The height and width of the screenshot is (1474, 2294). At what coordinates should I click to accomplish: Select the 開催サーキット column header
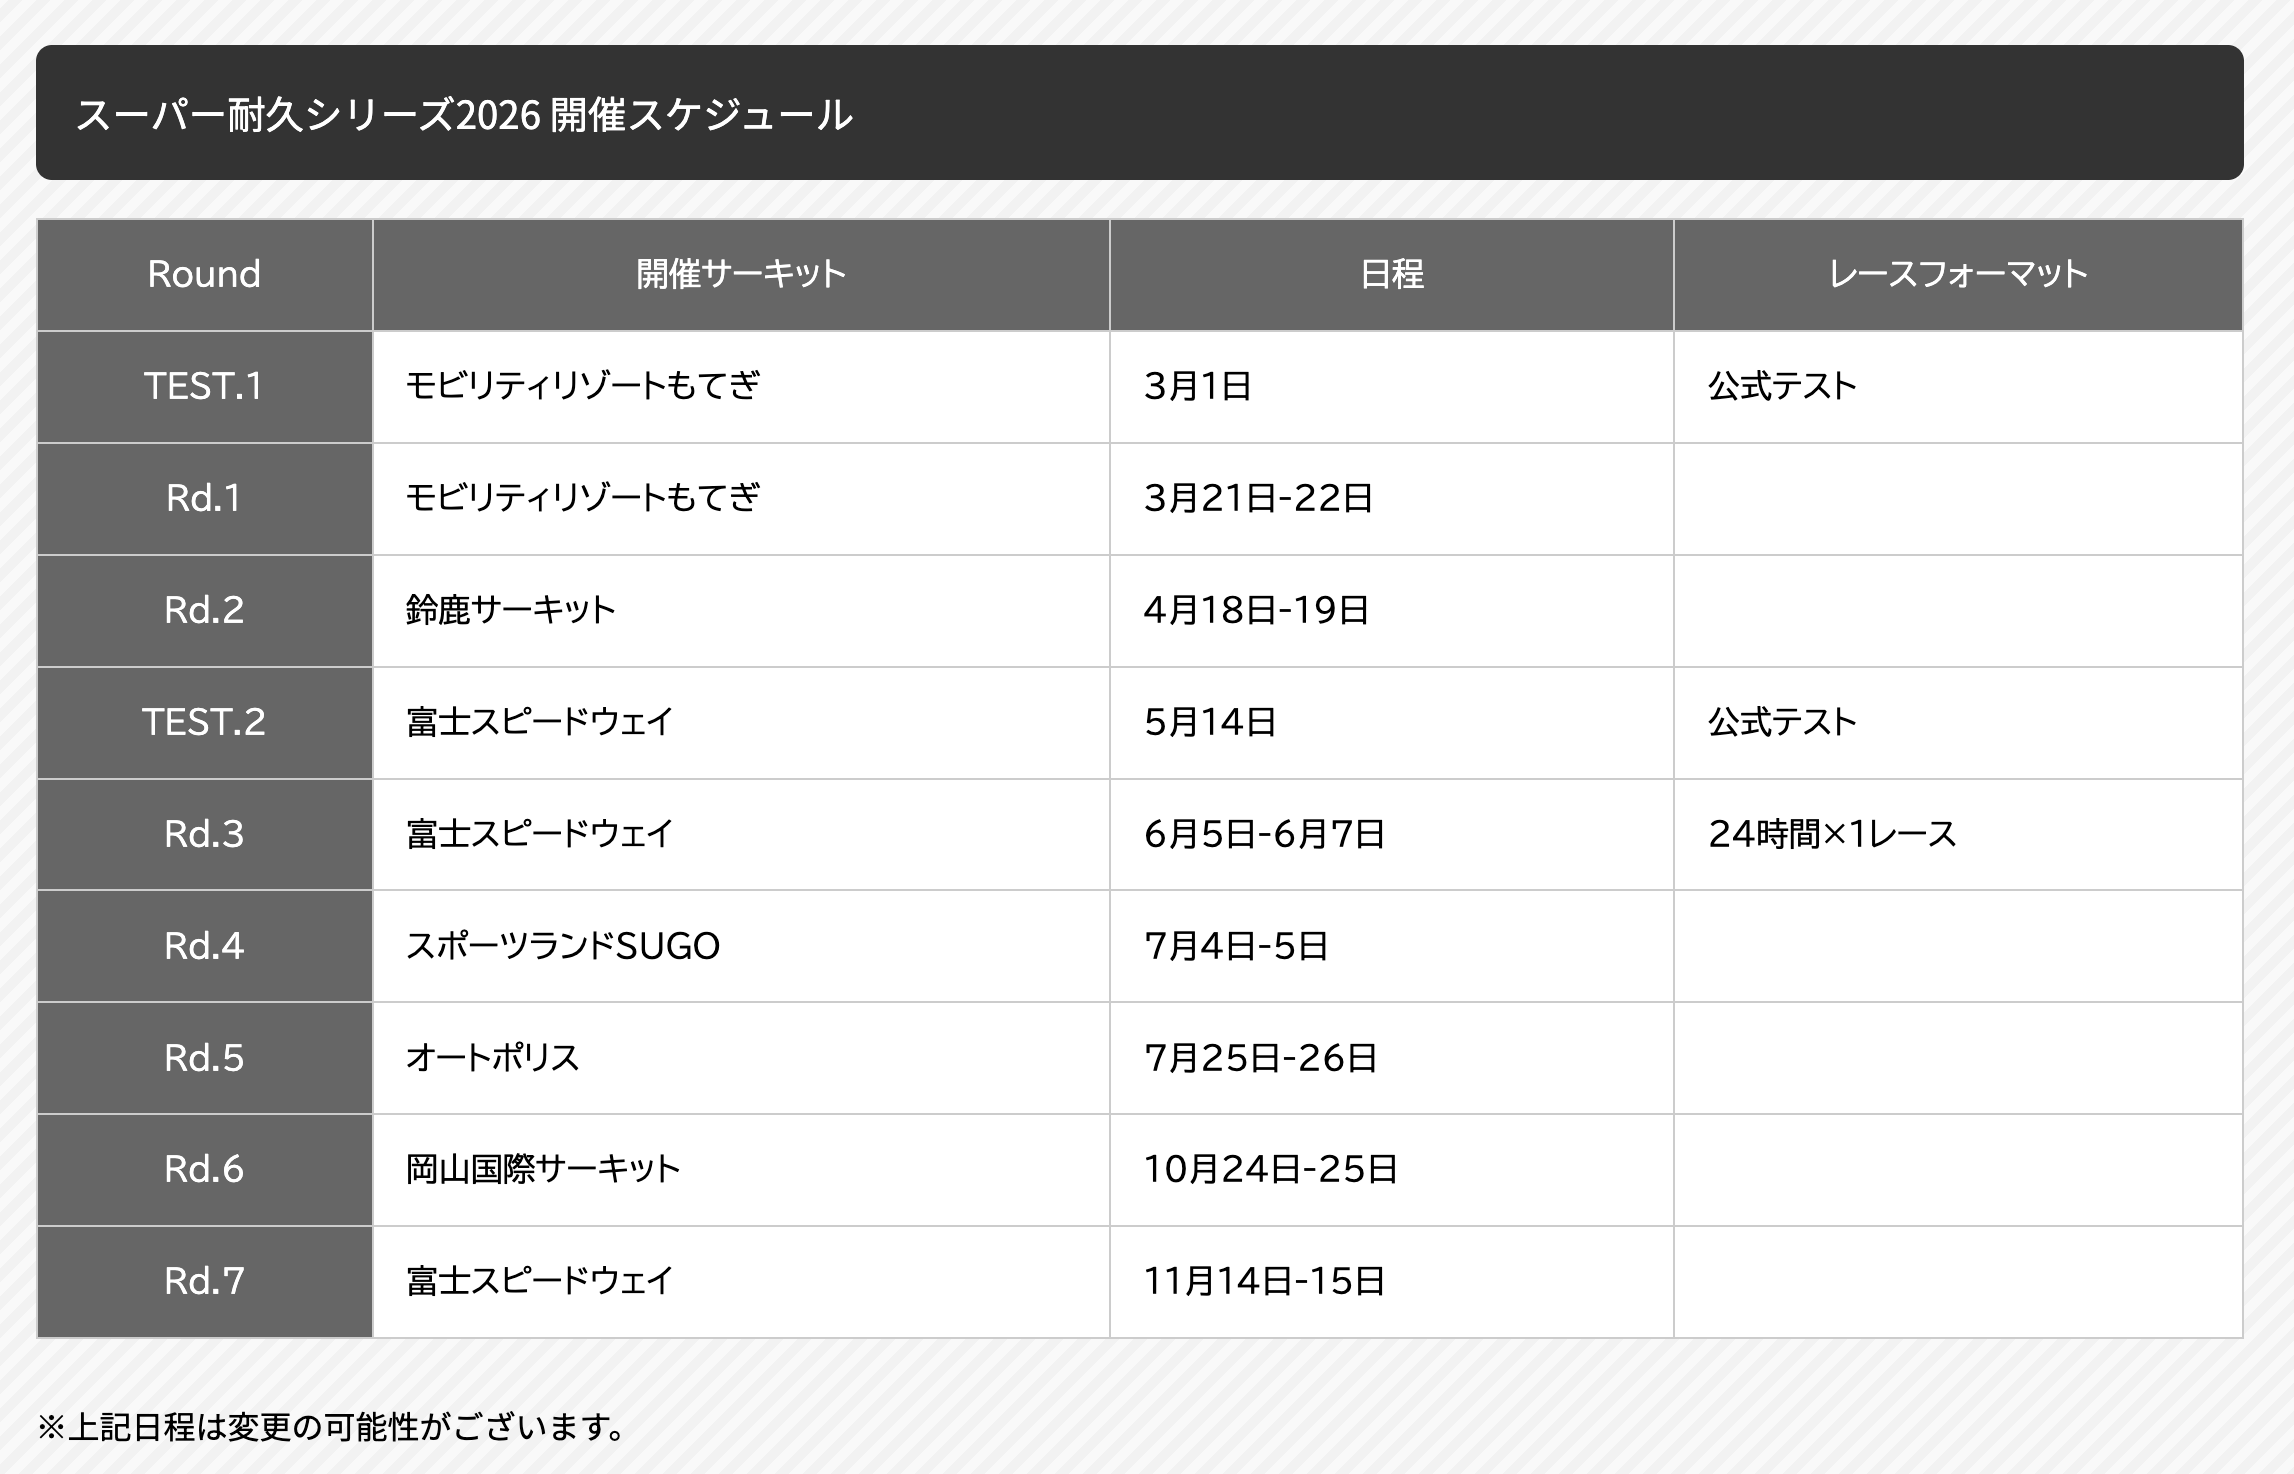click(741, 274)
